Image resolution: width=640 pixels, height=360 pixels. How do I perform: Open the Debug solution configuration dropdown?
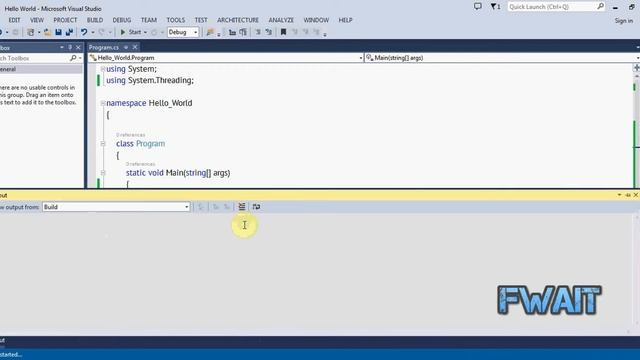point(183,32)
